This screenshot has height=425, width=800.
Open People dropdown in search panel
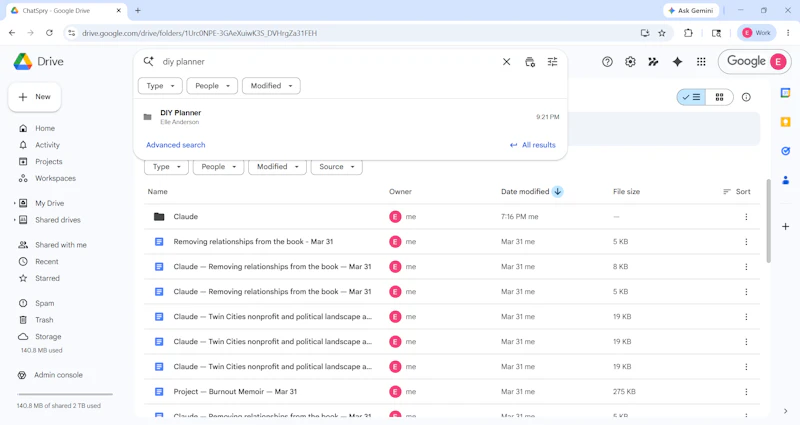212,86
